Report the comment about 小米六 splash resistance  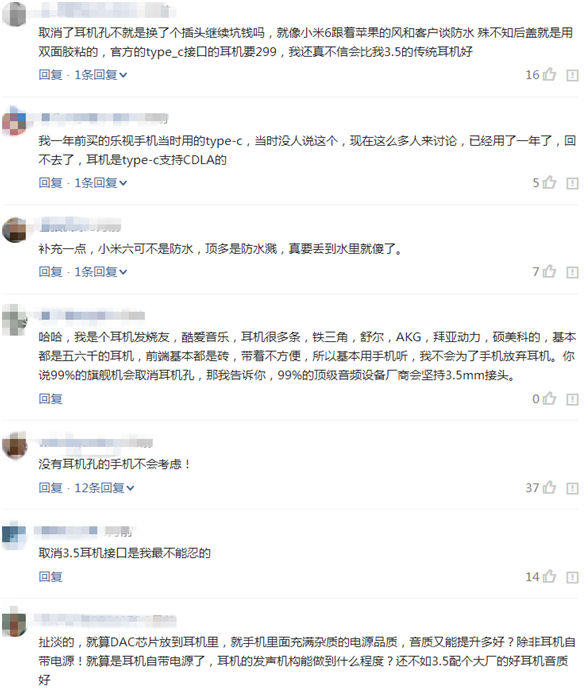(x=572, y=272)
